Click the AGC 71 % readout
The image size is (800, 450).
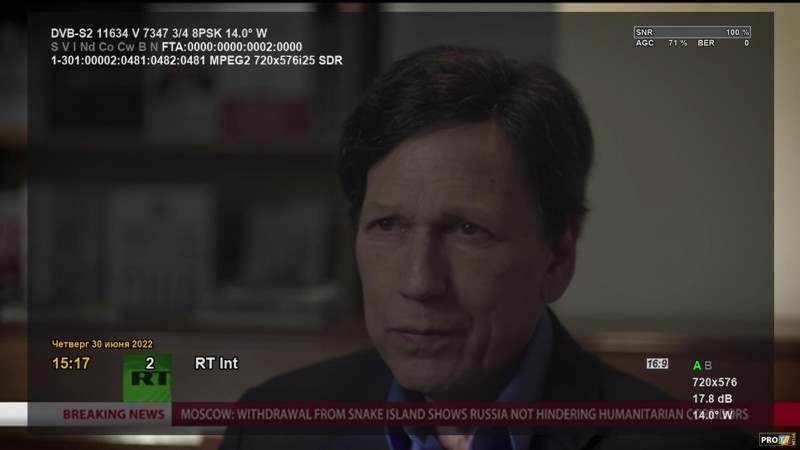(661, 43)
